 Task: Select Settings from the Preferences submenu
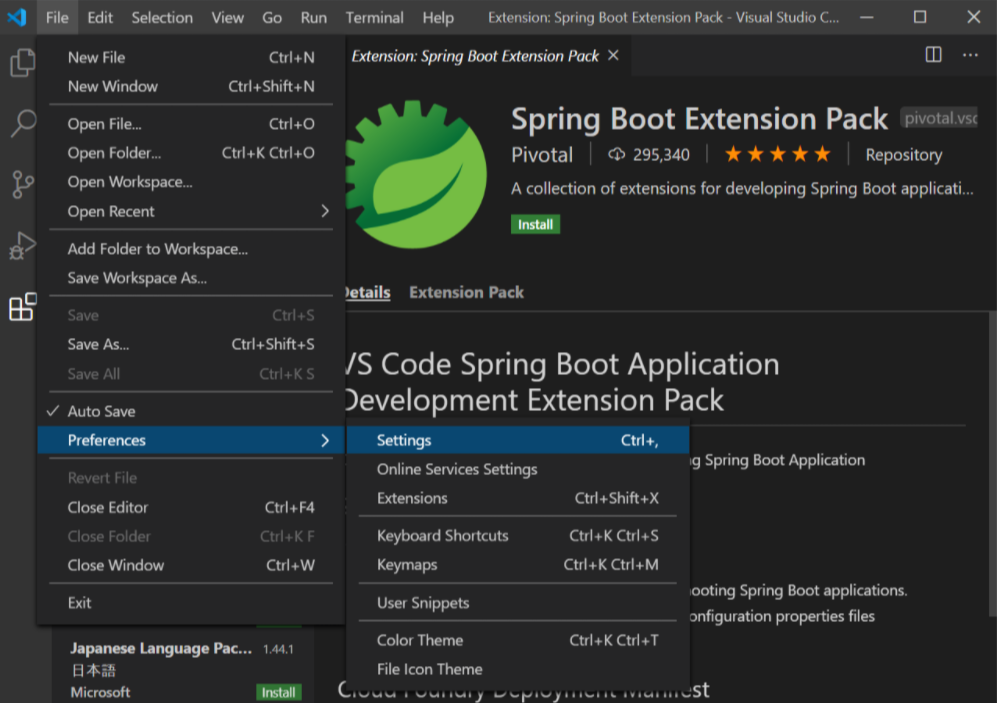tap(404, 440)
